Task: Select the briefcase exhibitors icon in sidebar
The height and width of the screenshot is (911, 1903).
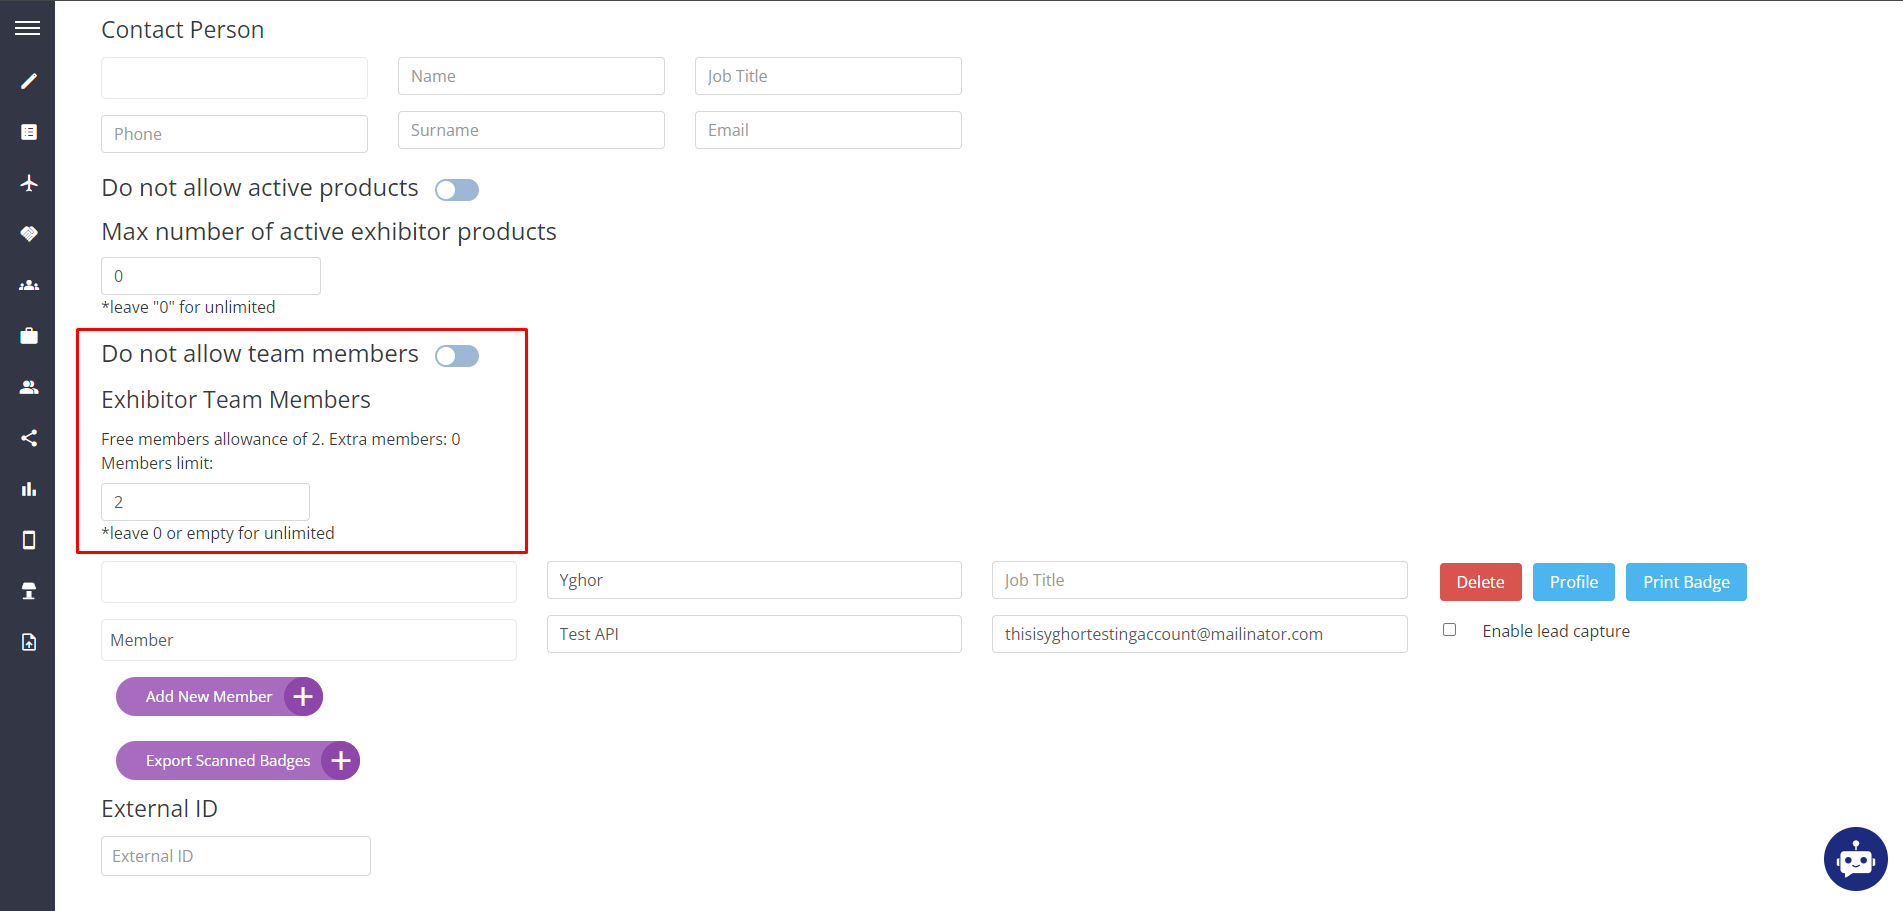Action: (28, 335)
